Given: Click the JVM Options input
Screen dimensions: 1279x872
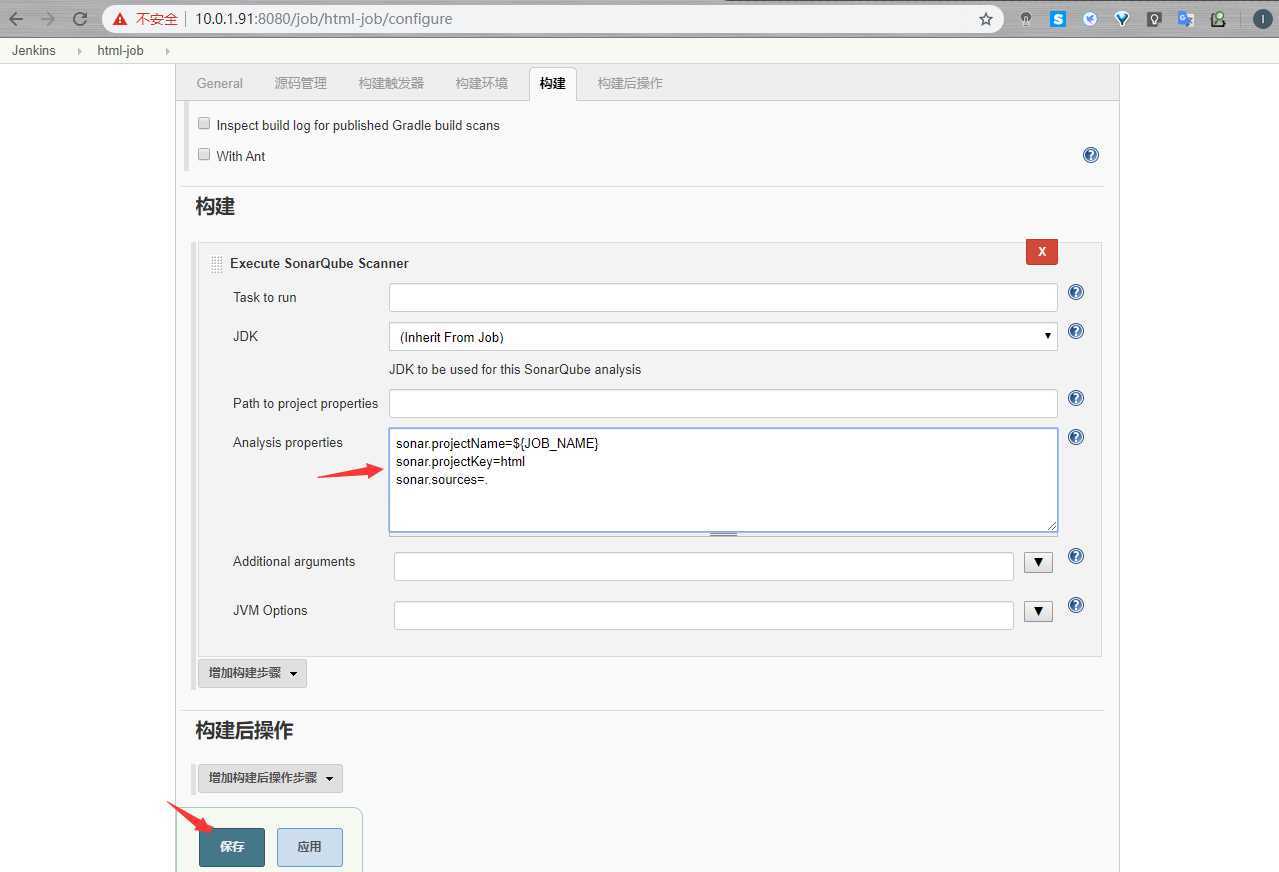Looking at the screenshot, I should click(x=704, y=615).
